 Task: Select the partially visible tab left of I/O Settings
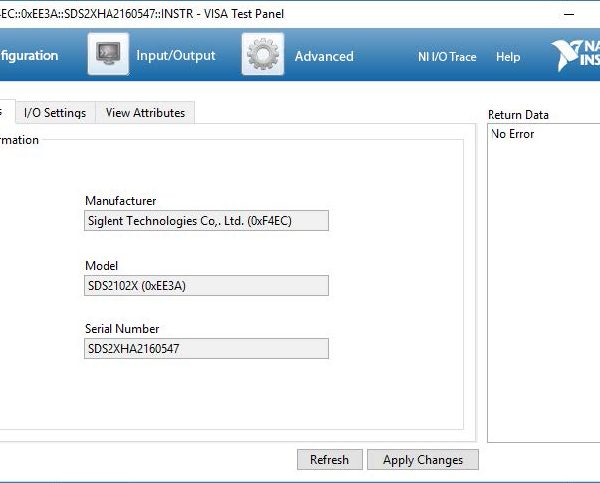coord(6,113)
